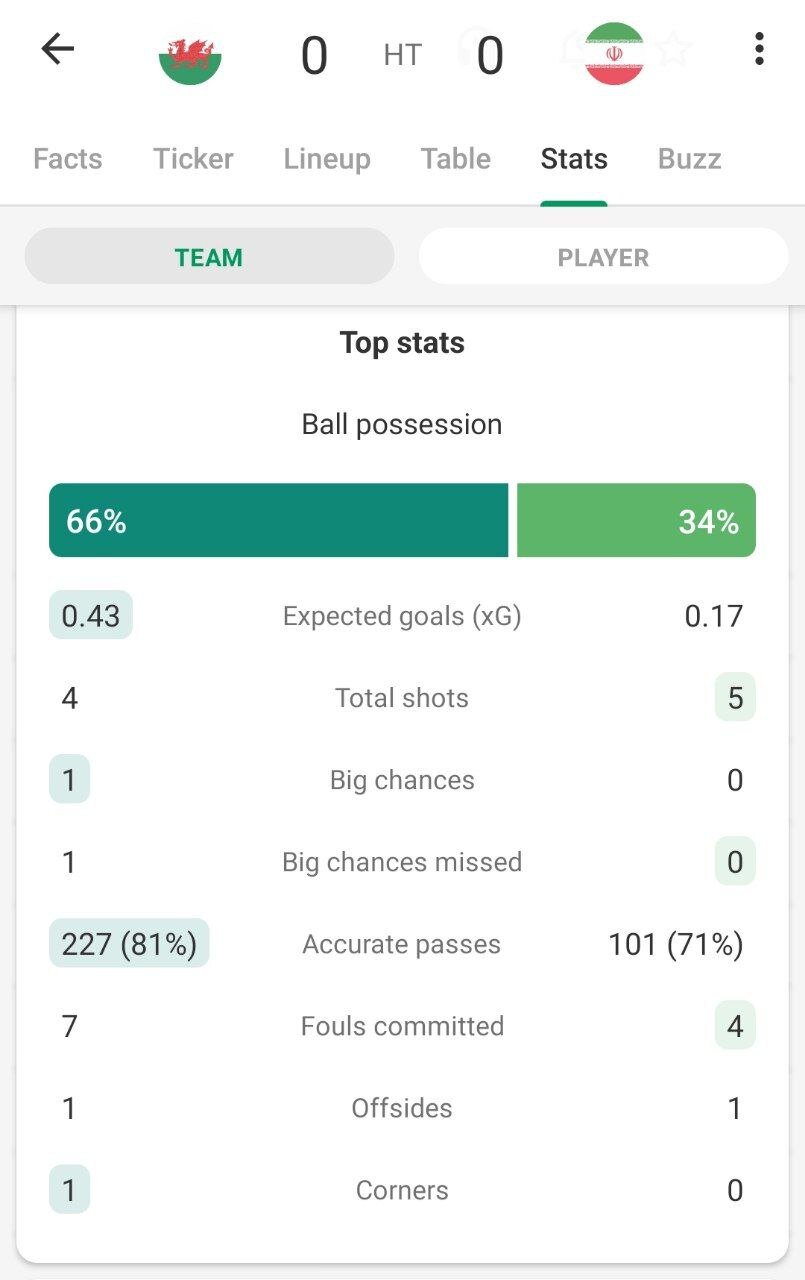Go to the Lineup tab

click(x=327, y=159)
